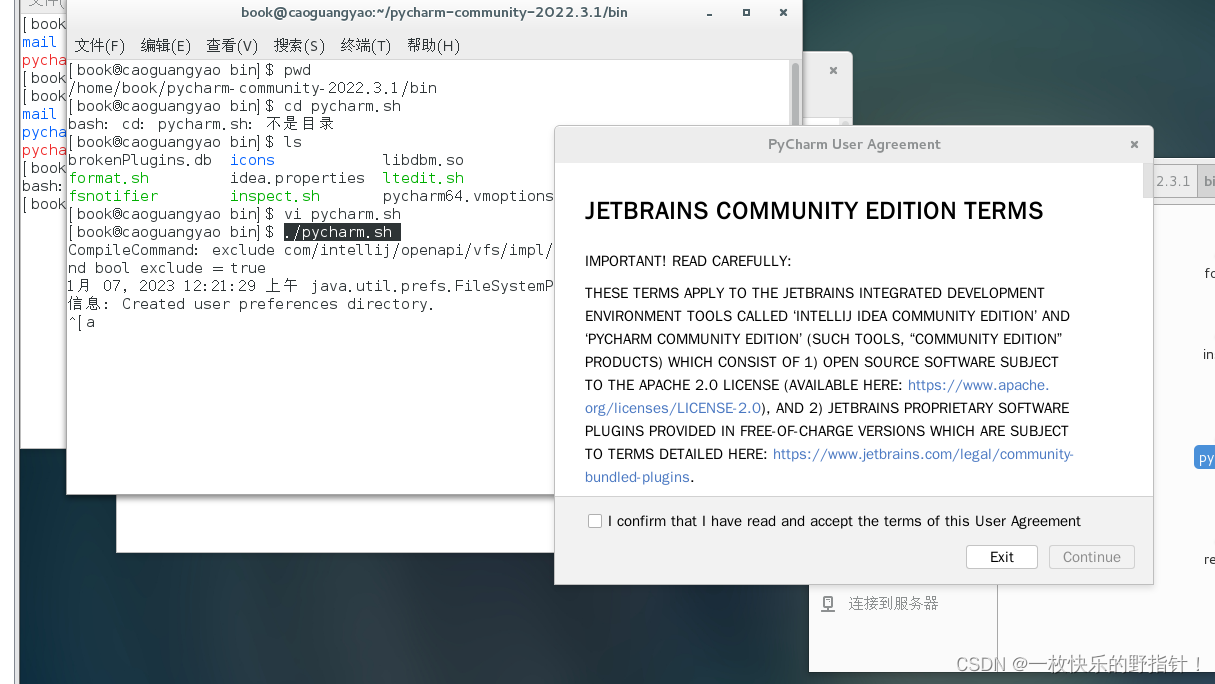Minimize the front terminal window
1215x684 pixels.
[x=710, y=13]
